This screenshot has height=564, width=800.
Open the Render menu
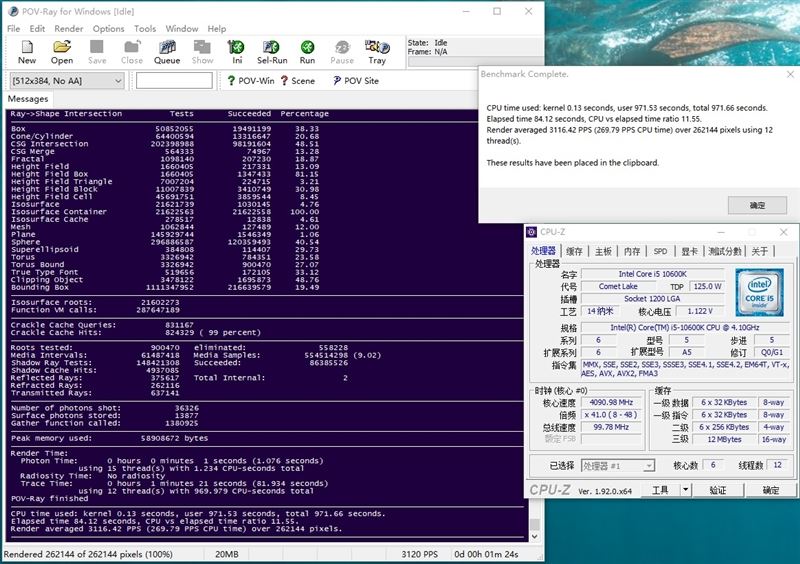(x=69, y=29)
